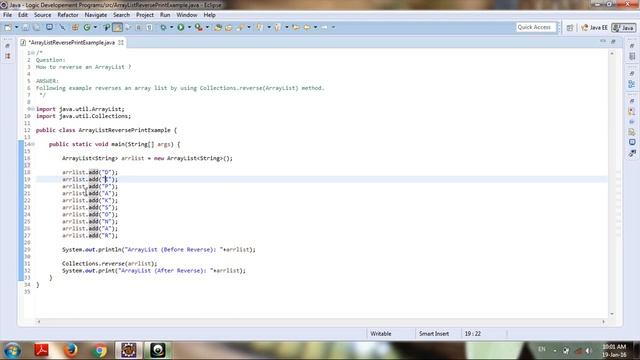Viewport: 640px width, 360px height.
Task: Click the Open Perspective icon
Action: click(570, 28)
